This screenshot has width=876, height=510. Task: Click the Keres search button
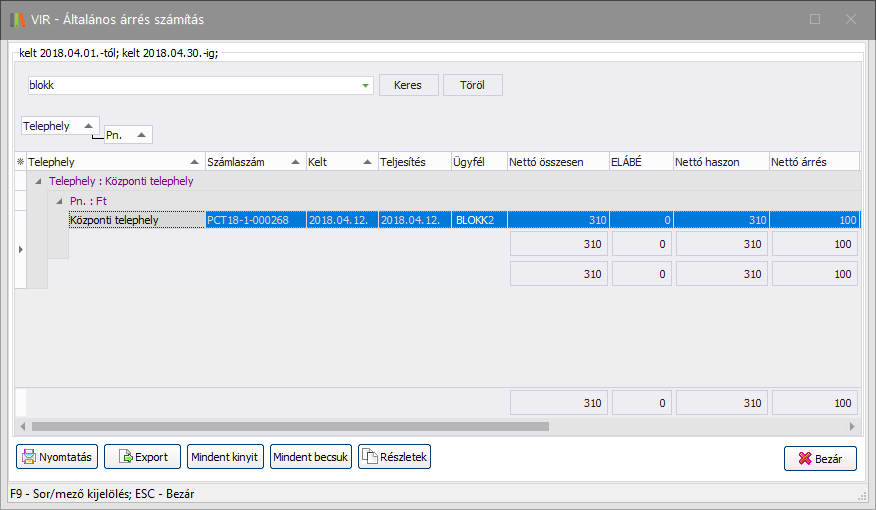coord(408,86)
